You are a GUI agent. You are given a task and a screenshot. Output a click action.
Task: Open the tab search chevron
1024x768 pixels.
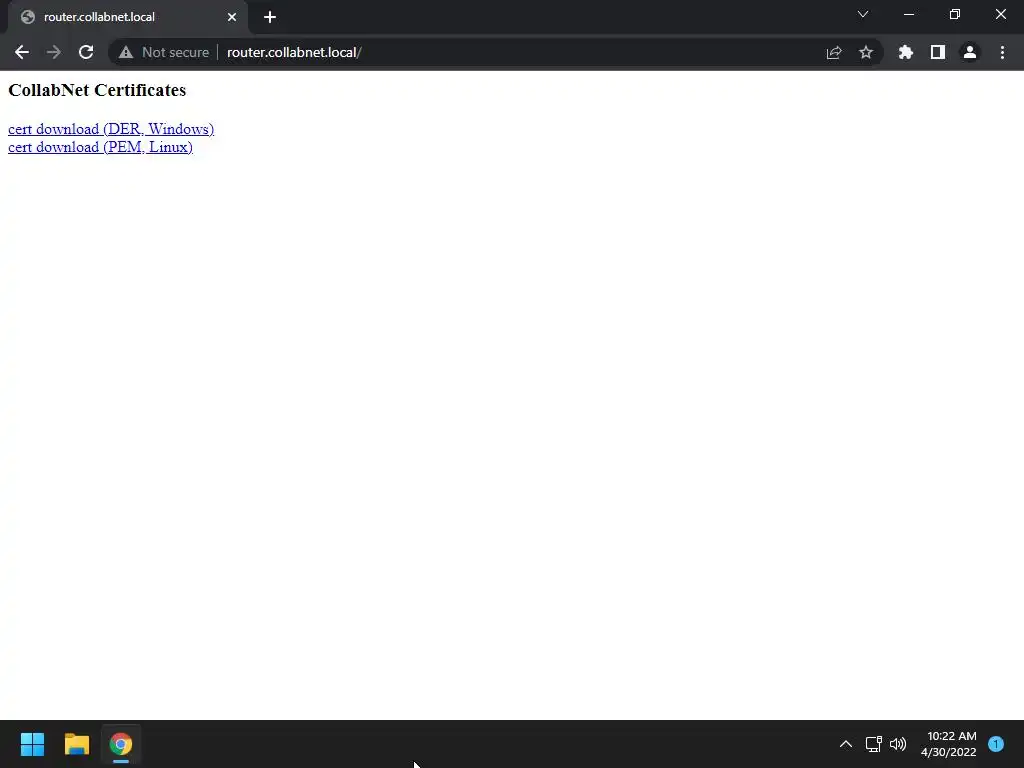coord(863,14)
